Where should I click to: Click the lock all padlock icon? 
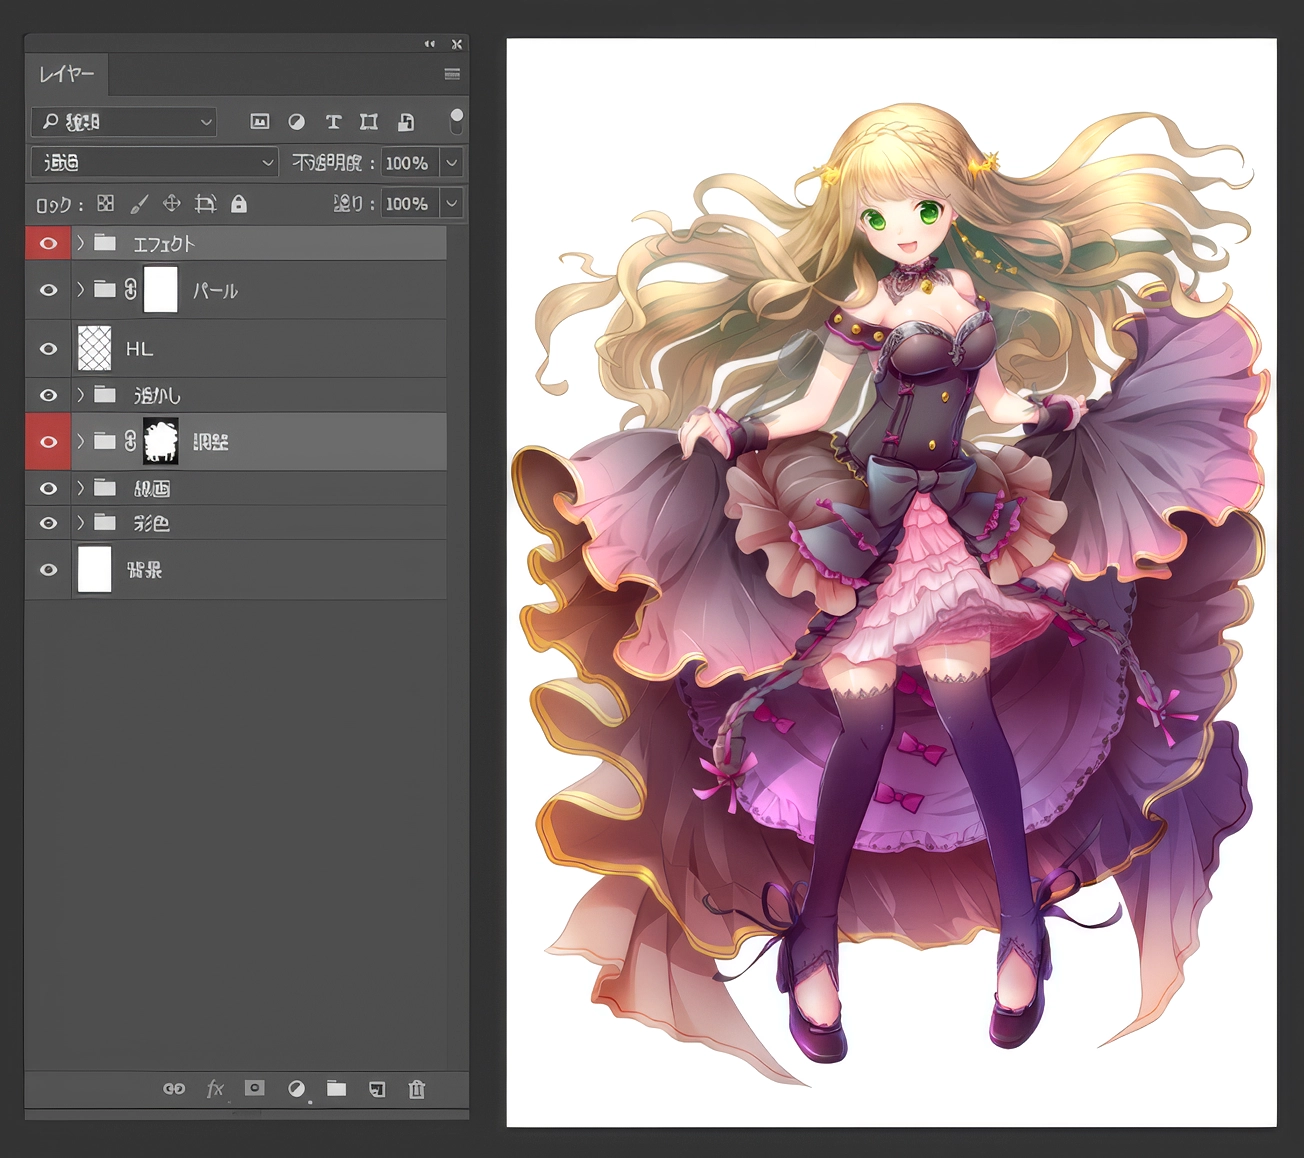pyautogui.click(x=238, y=204)
